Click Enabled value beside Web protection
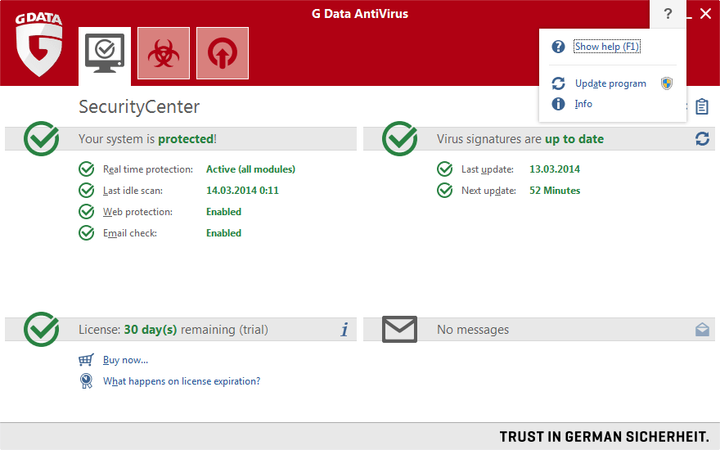 click(x=224, y=212)
